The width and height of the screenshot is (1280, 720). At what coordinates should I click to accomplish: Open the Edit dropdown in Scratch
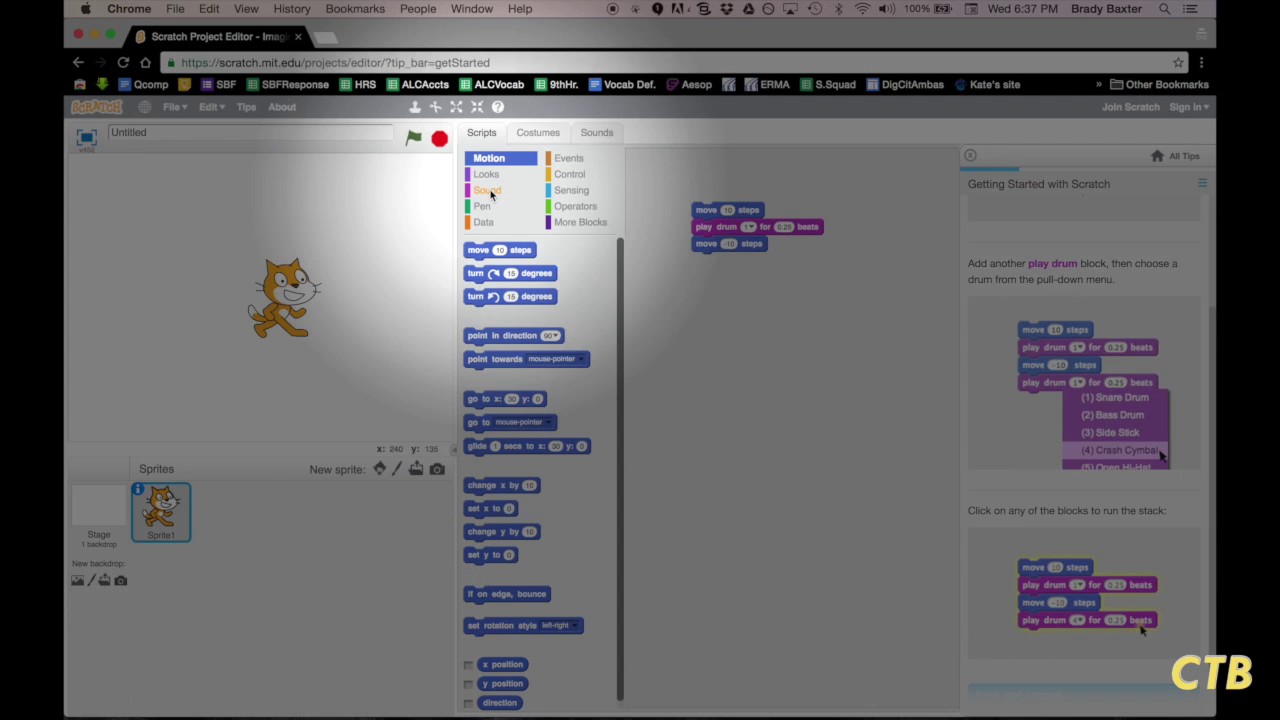click(x=210, y=107)
